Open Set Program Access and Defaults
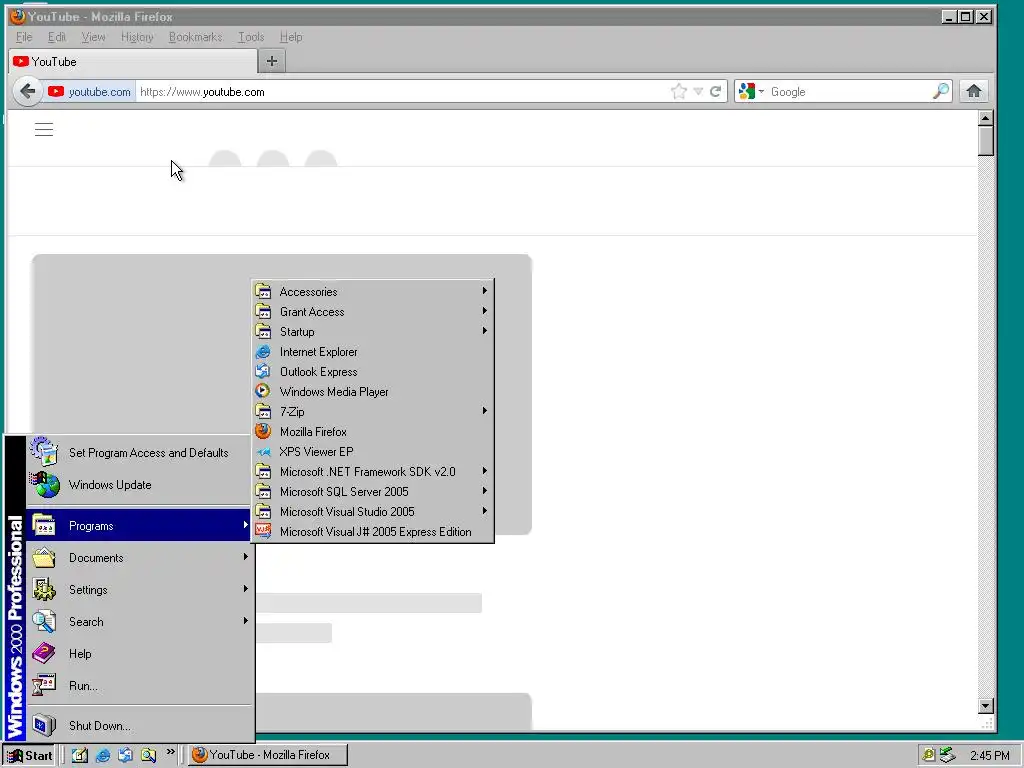Screen dimensions: 1024x768 pyautogui.click(x=138, y=453)
